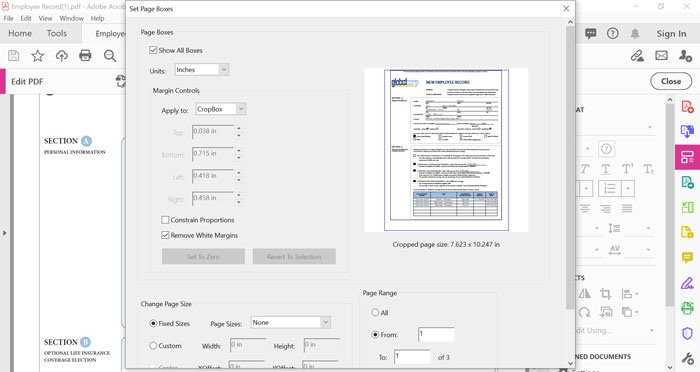Click the line spacing icon in Format panel
The width and height of the screenshot is (700, 372).
pos(614,228)
